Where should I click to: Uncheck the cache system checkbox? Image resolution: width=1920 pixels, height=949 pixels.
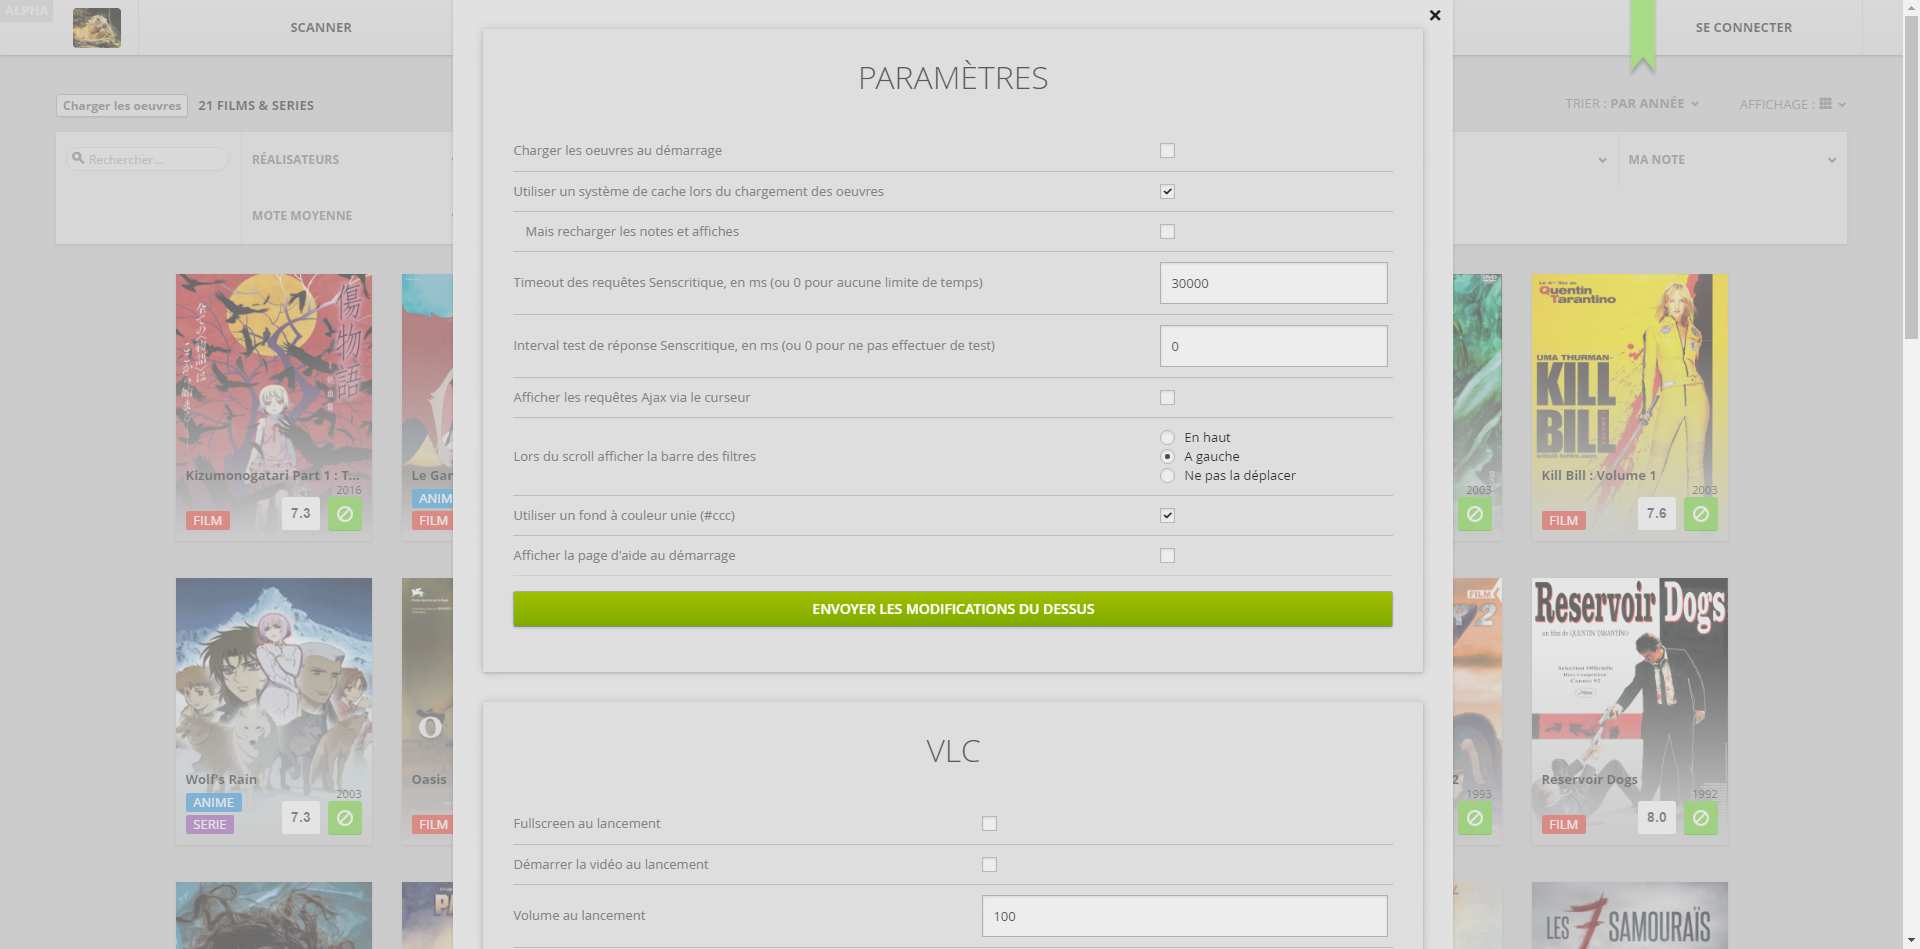1167,192
